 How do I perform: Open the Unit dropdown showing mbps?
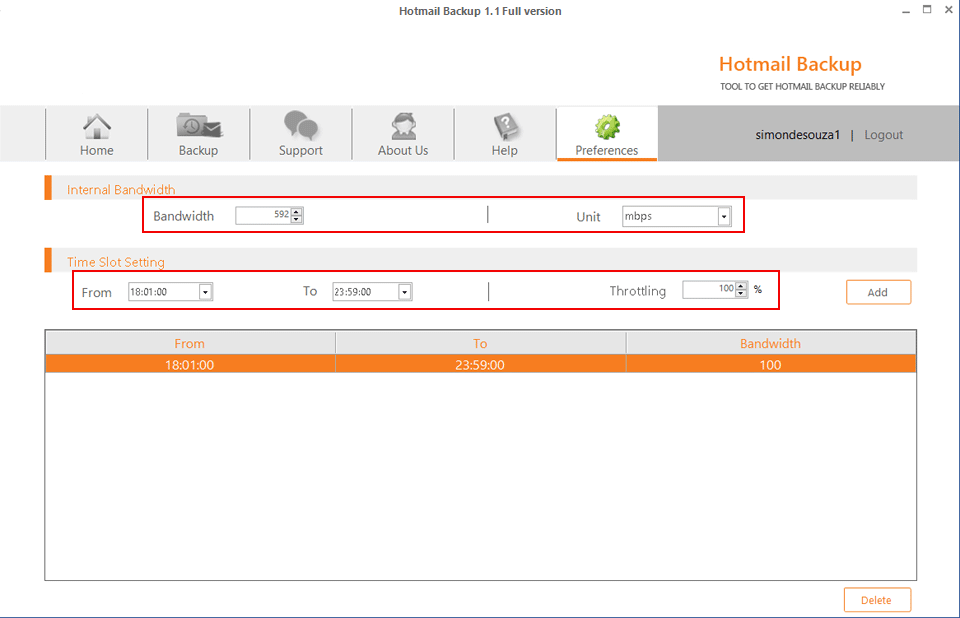pos(677,216)
